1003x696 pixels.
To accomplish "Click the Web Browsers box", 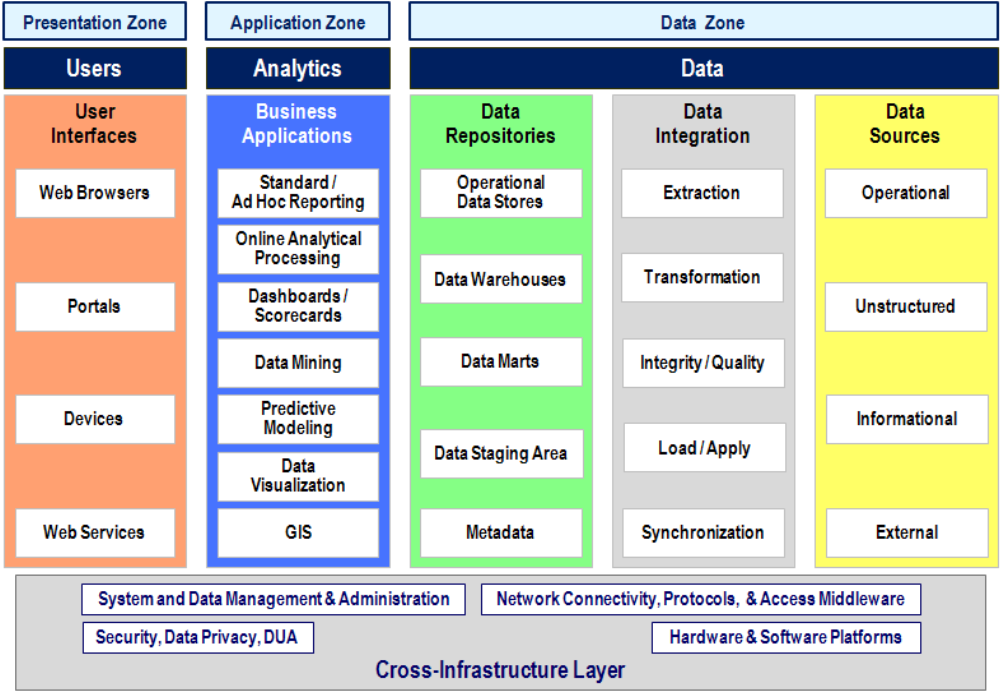I will [x=95, y=193].
